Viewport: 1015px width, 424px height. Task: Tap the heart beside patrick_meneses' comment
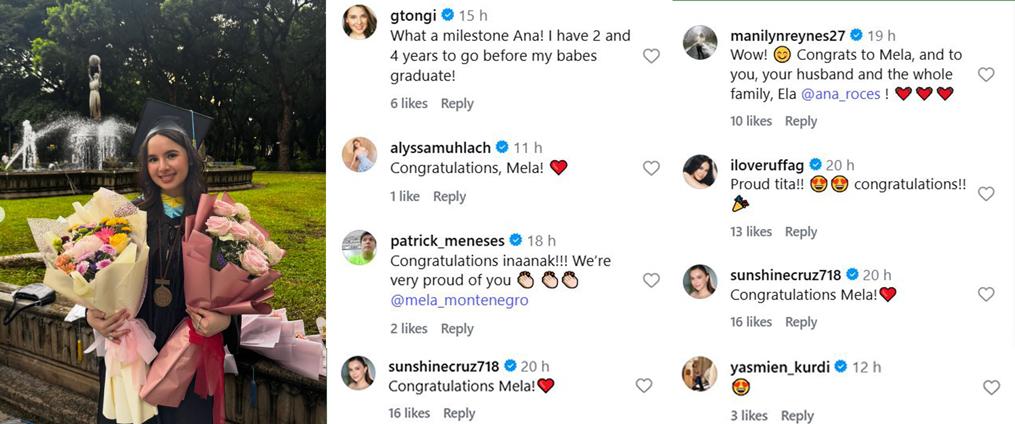(651, 280)
